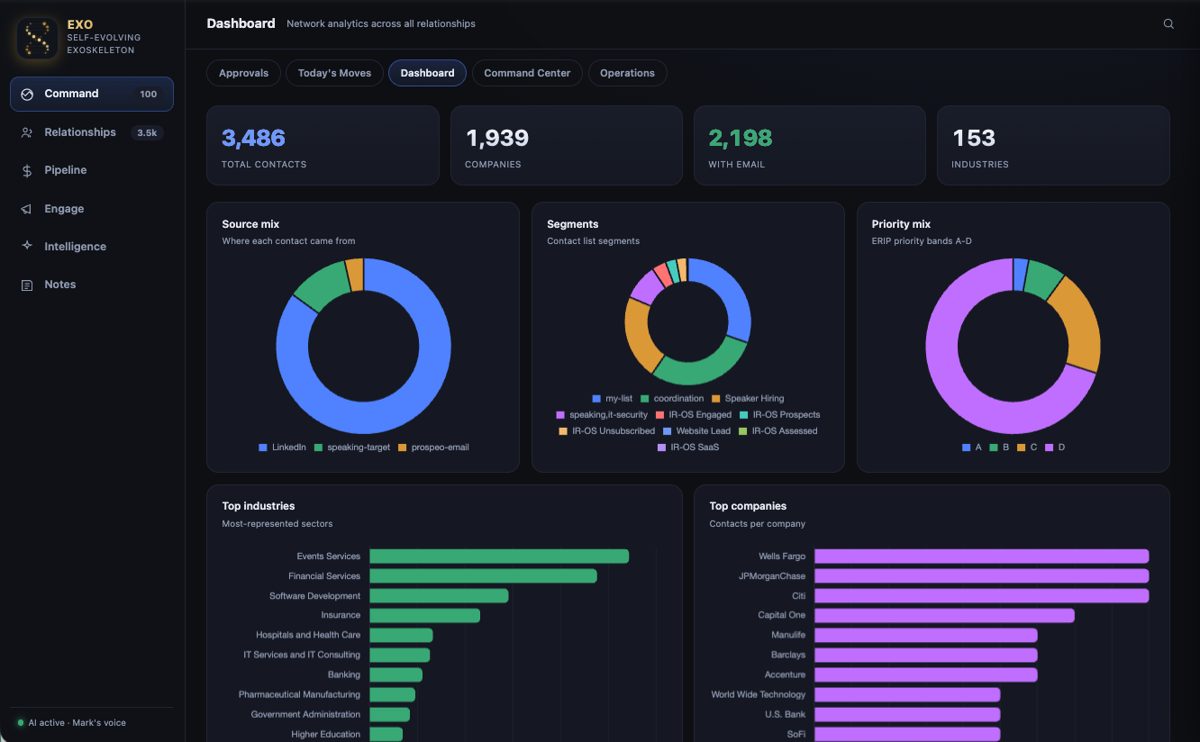Open the Operations tab

tap(627, 73)
